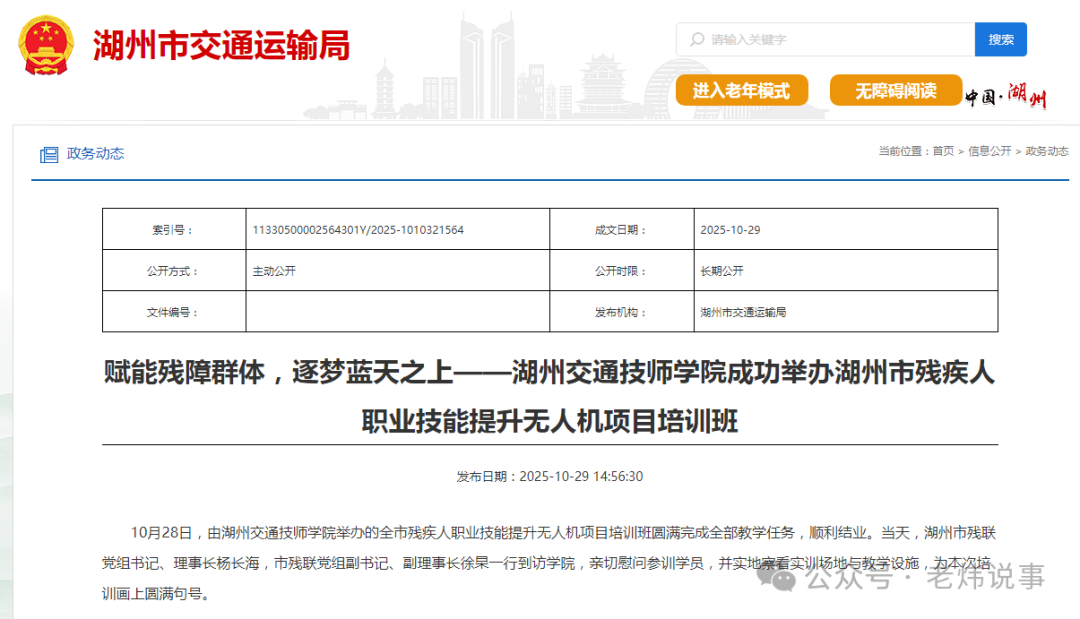Click the 成文日期 value 2025-10-29
Screen dimensions: 1080x619
point(730,230)
